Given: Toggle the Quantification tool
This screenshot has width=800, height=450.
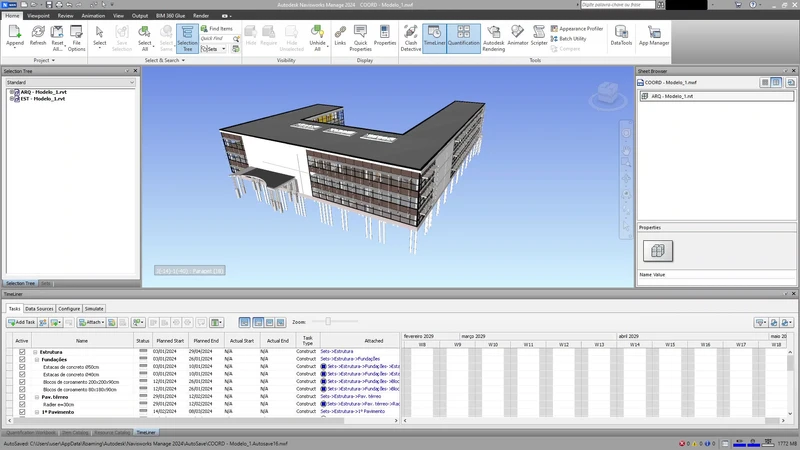Looking at the screenshot, I should (x=464, y=38).
